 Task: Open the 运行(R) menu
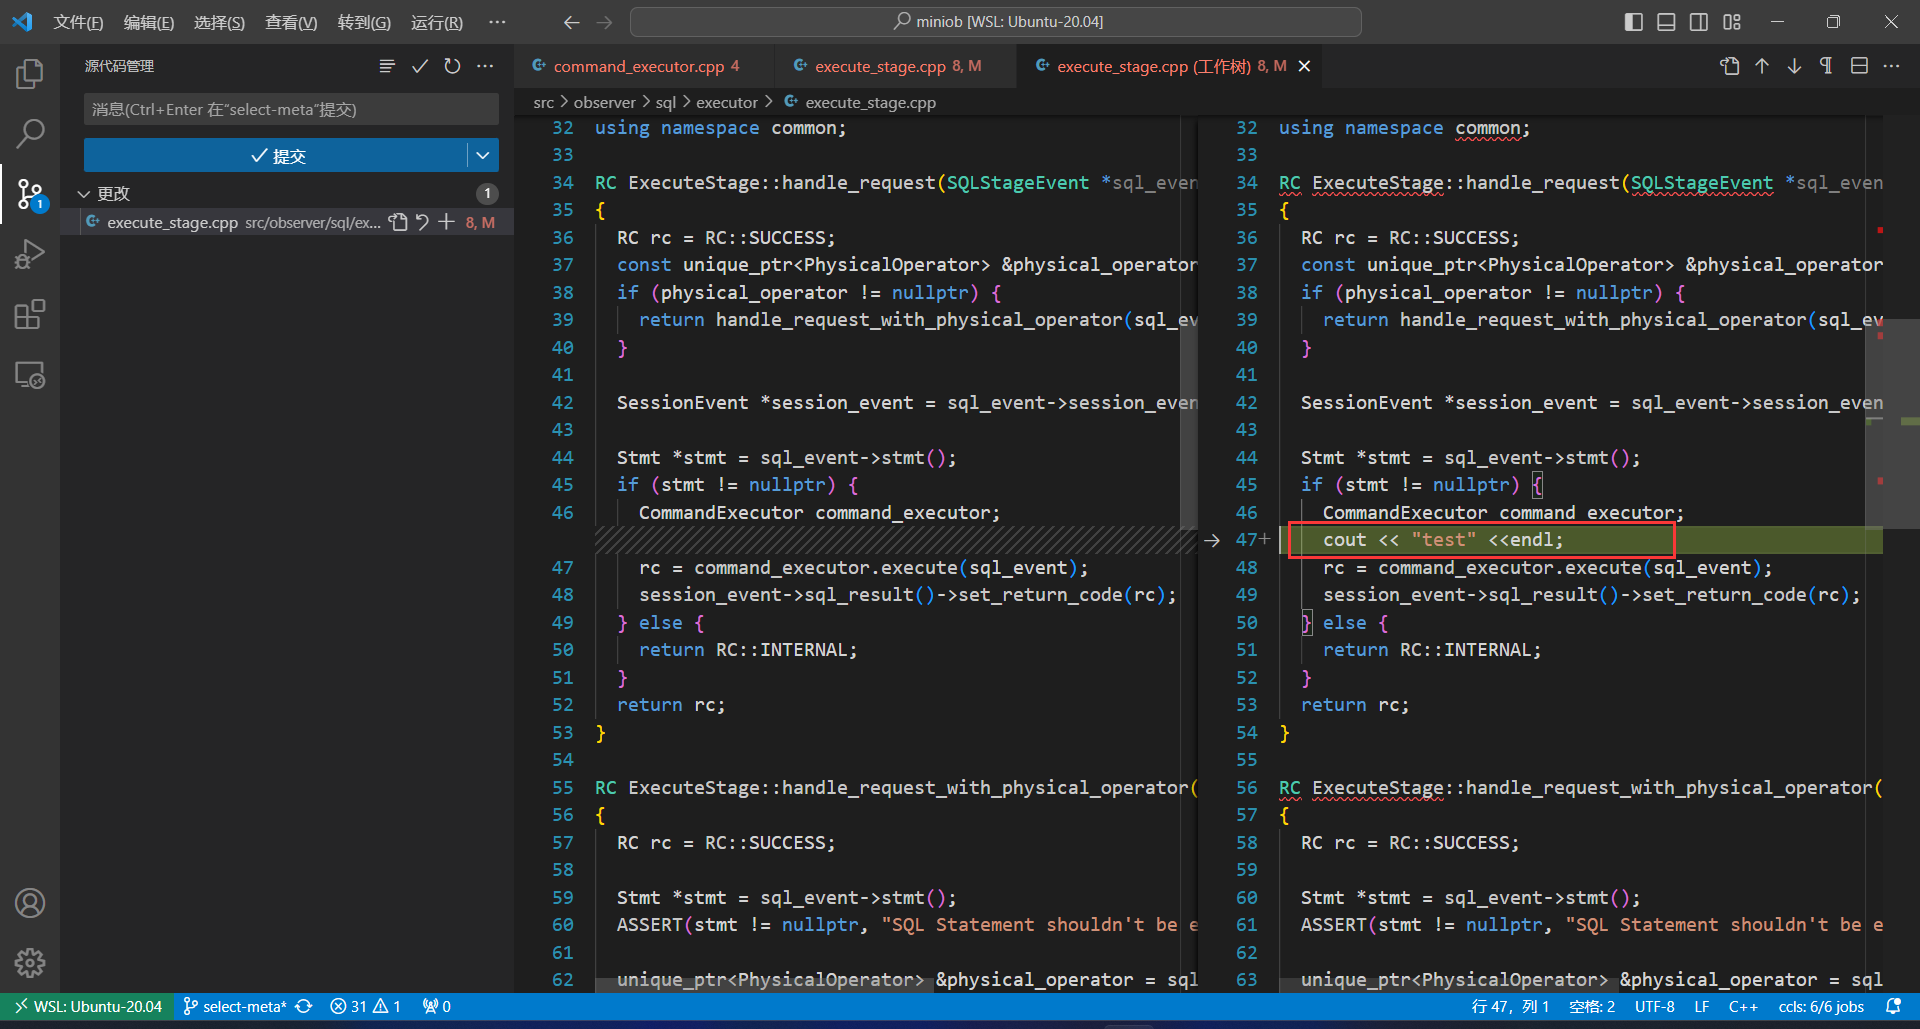click(437, 22)
